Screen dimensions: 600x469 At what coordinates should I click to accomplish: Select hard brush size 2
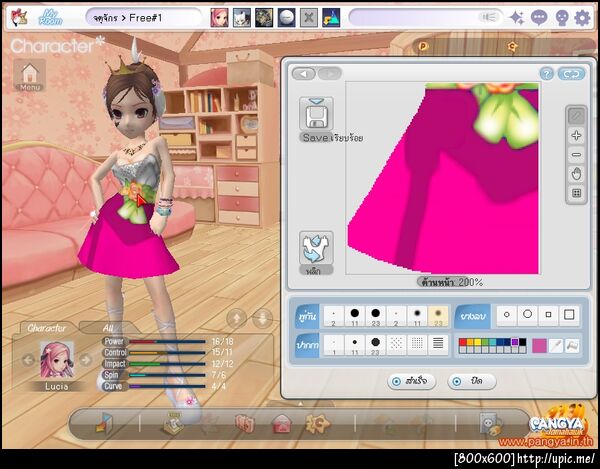tap(334, 316)
